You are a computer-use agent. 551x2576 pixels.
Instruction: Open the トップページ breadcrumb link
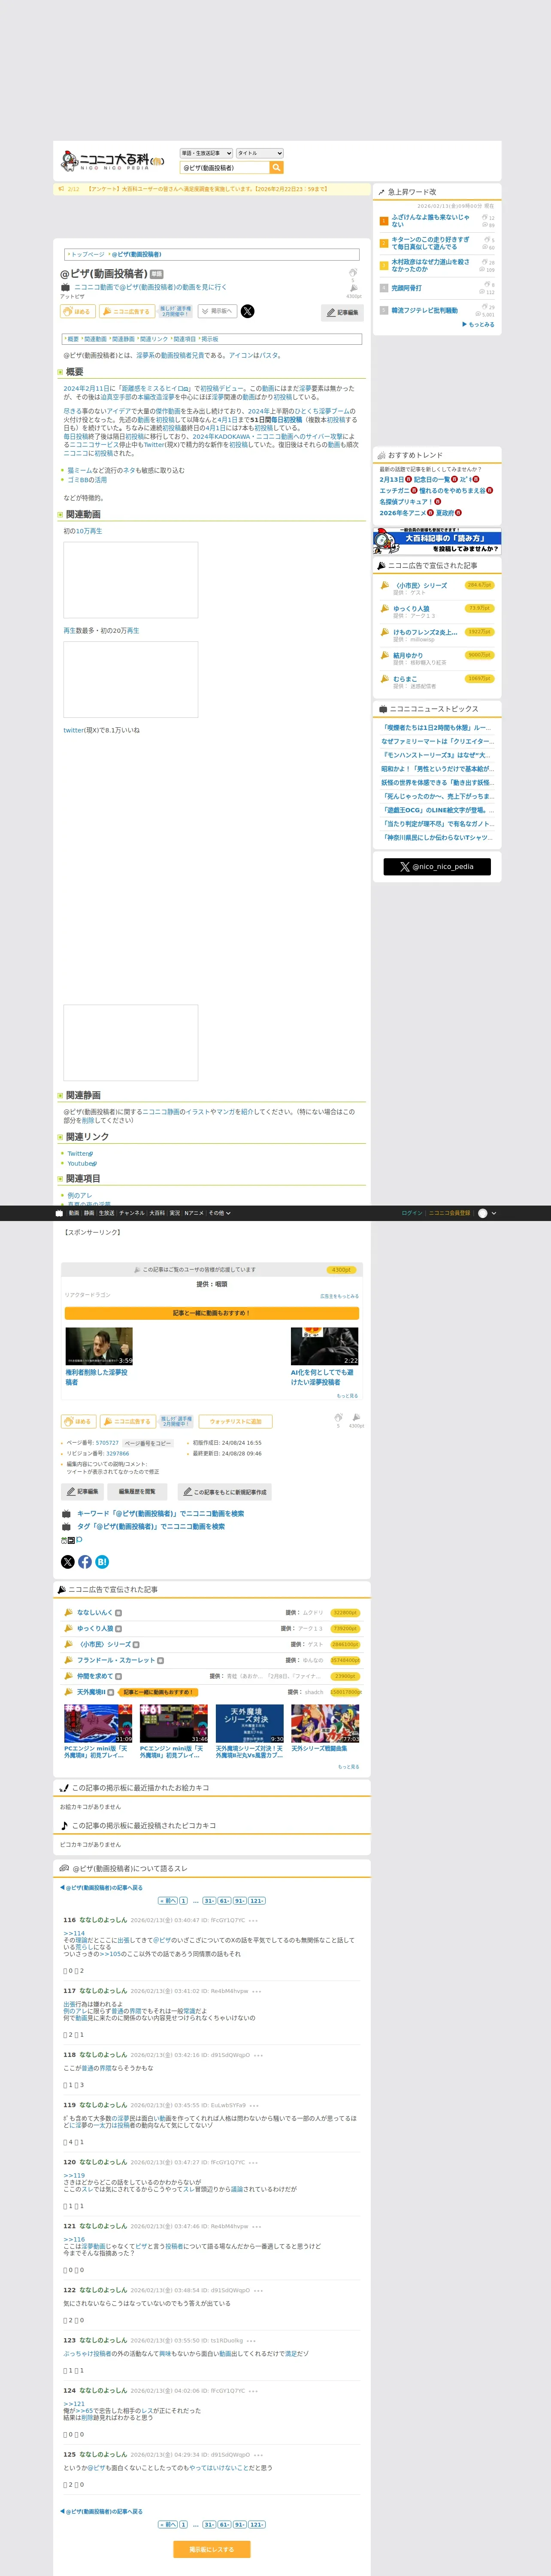tap(87, 254)
